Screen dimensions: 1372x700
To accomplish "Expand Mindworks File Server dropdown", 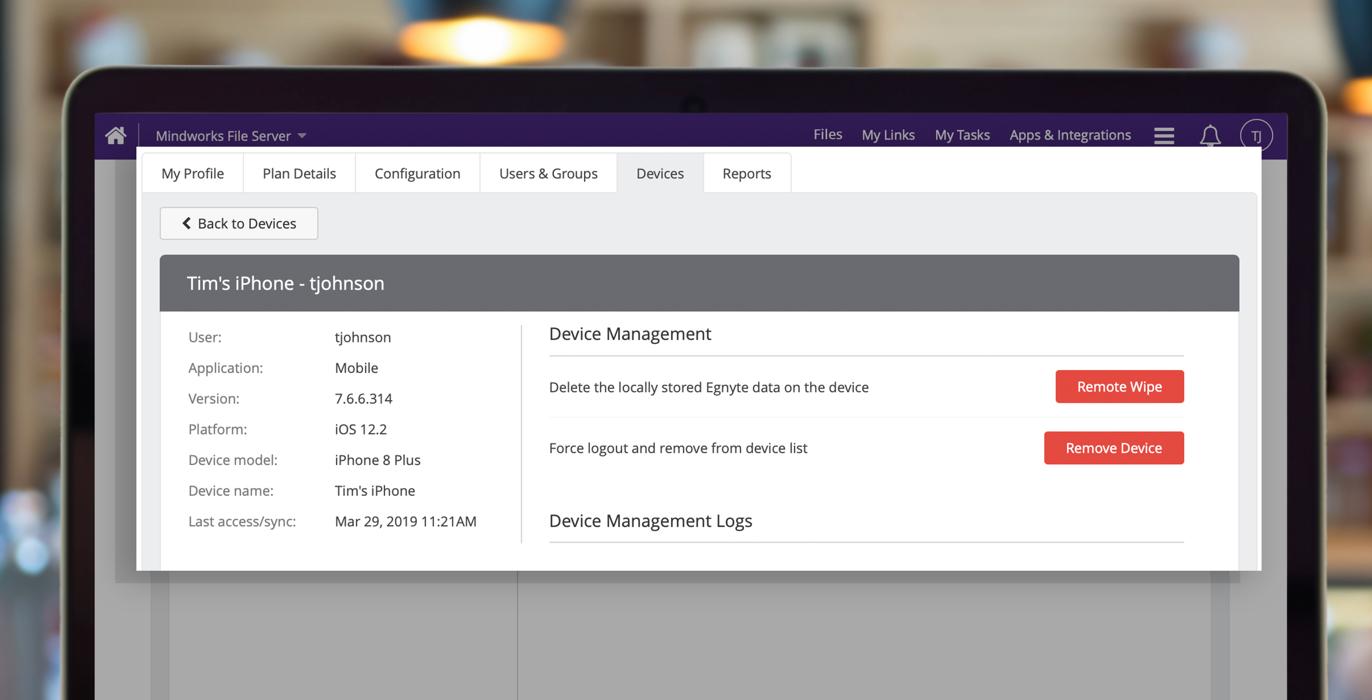I will point(231,136).
